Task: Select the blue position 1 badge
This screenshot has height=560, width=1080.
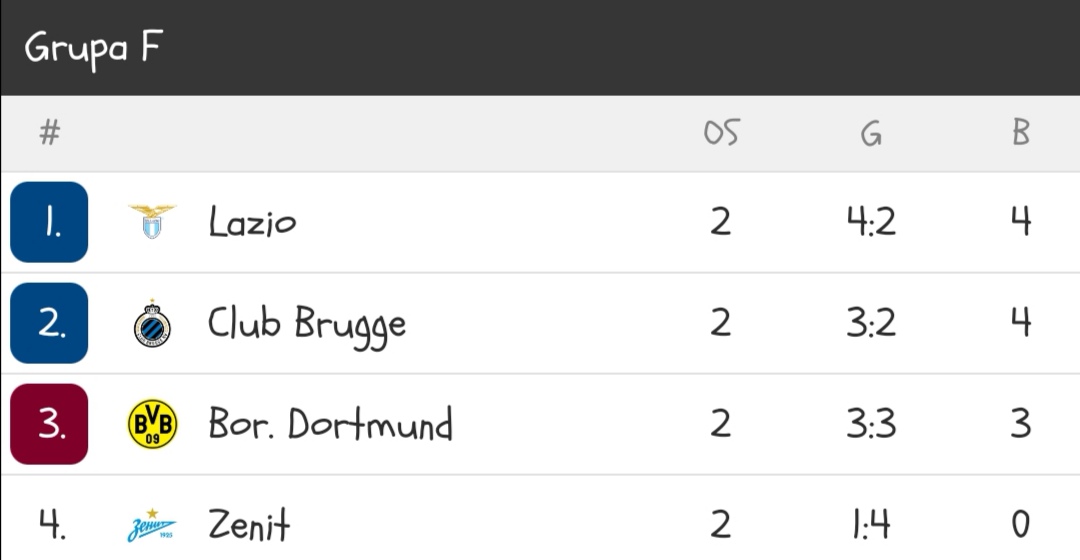Action: pos(49,222)
